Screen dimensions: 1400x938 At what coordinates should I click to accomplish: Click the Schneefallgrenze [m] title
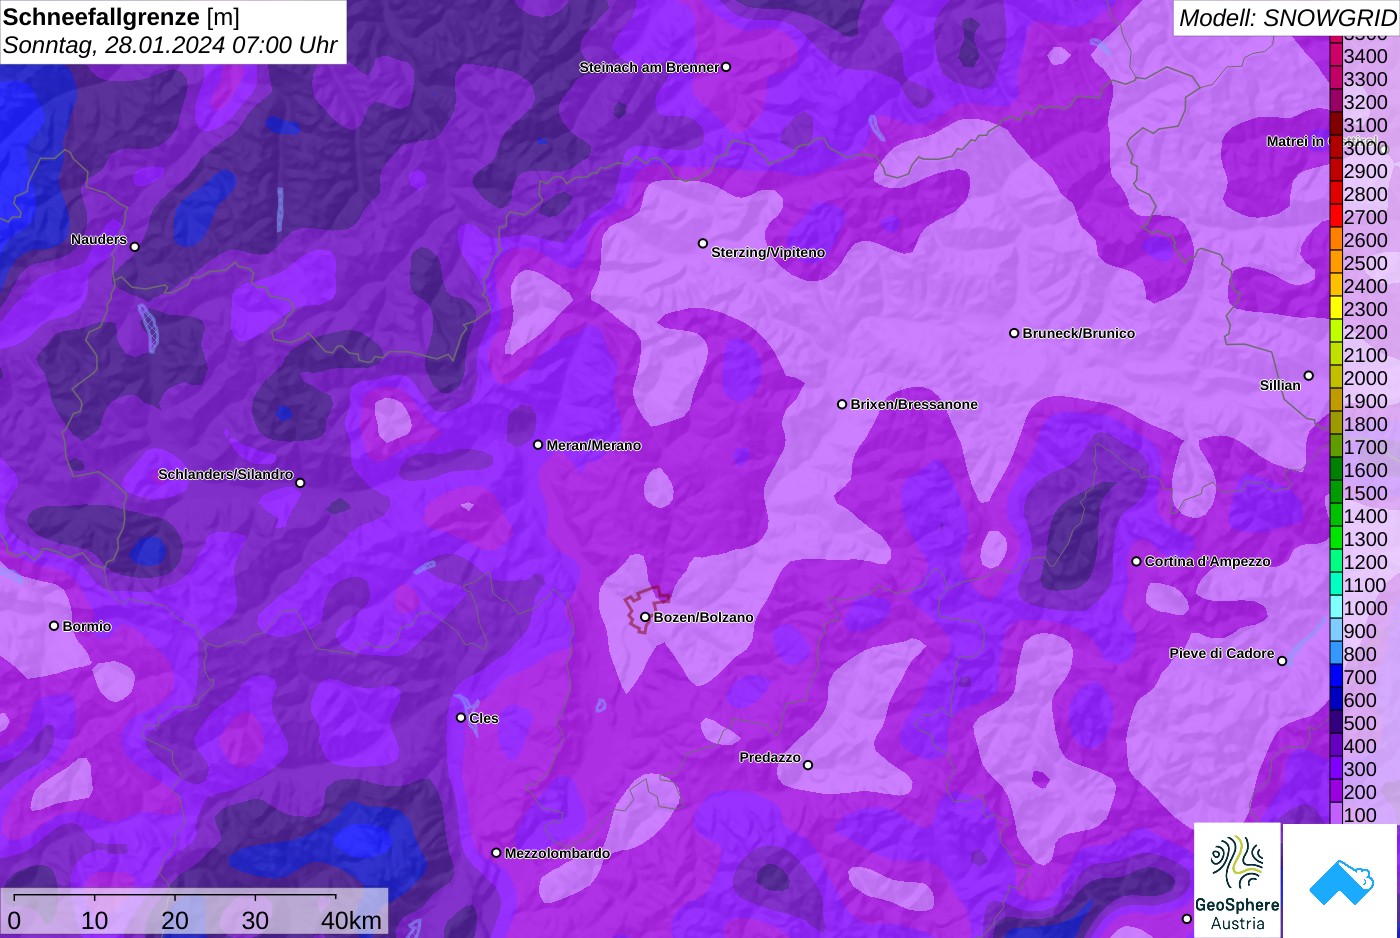point(121,17)
